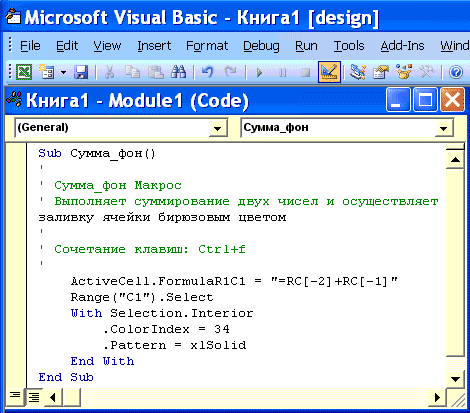Open the Toolbox hammer-wrench icon
The image size is (470, 413).
click(x=427, y=72)
